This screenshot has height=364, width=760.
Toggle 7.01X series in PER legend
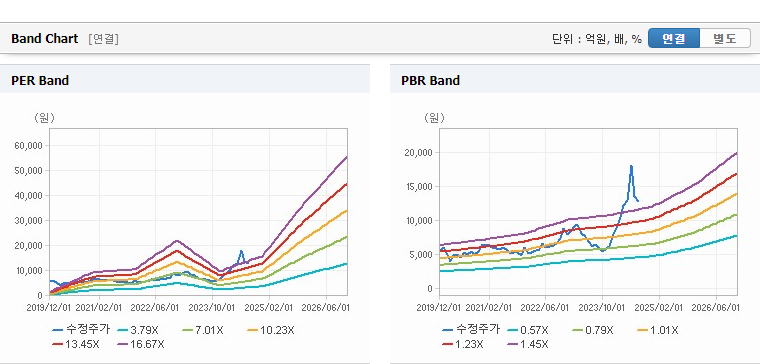(x=203, y=330)
